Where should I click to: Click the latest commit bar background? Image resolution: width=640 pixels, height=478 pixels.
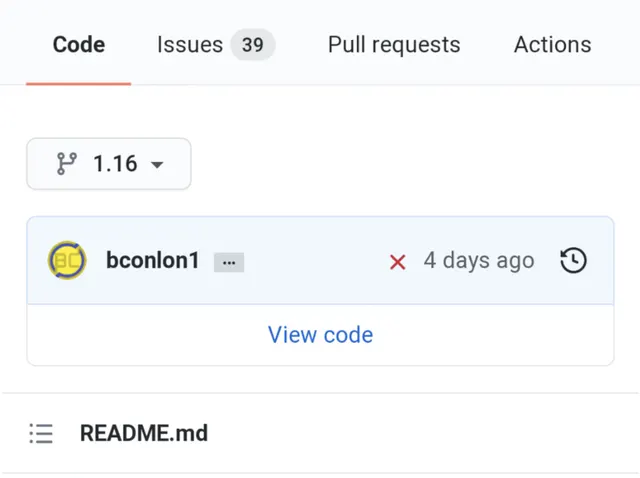coord(320,260)
